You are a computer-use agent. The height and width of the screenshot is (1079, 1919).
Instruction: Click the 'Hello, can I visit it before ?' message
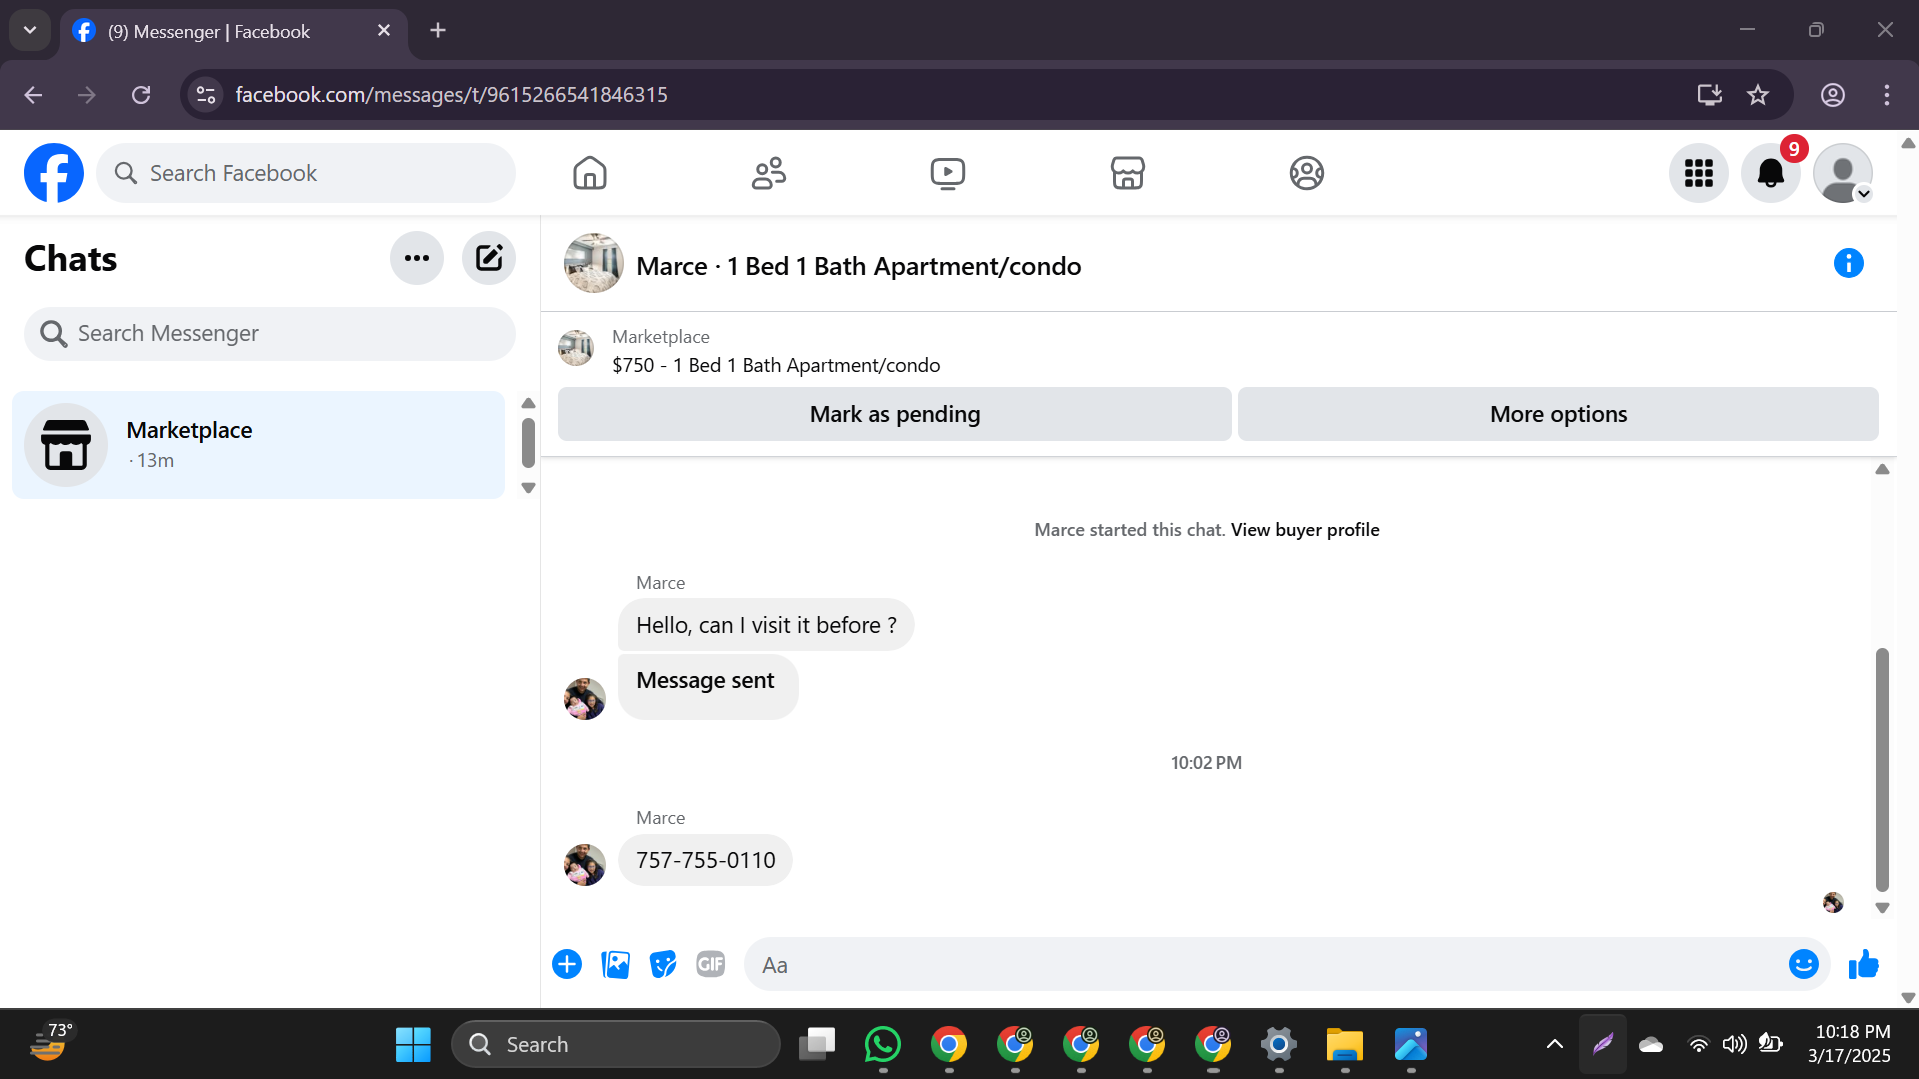pos(766,625)
